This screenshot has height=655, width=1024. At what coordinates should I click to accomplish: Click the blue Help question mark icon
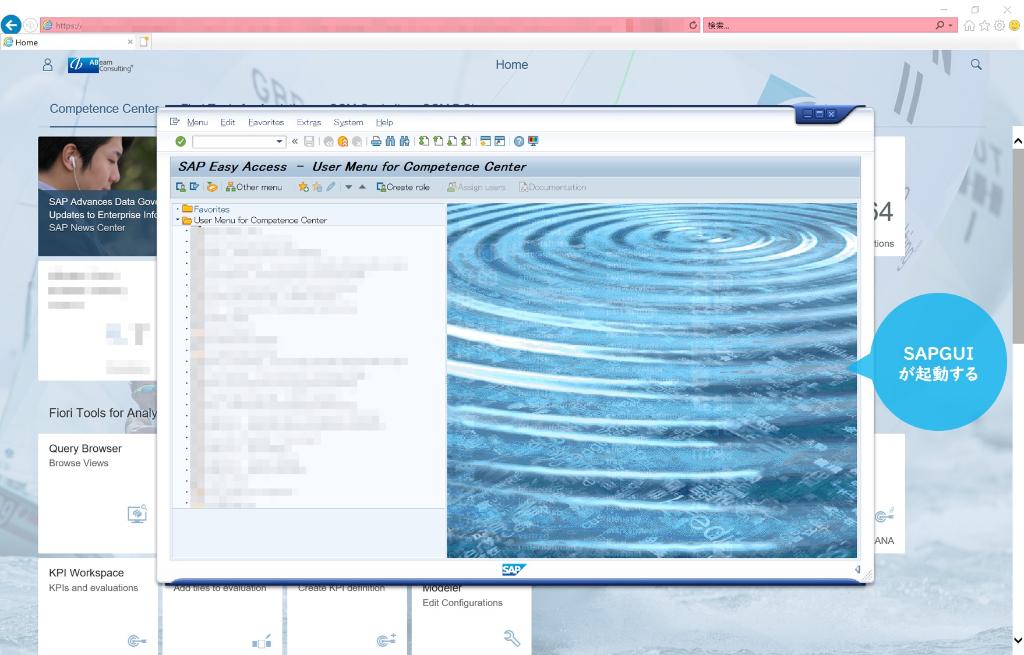pos(519,141)
